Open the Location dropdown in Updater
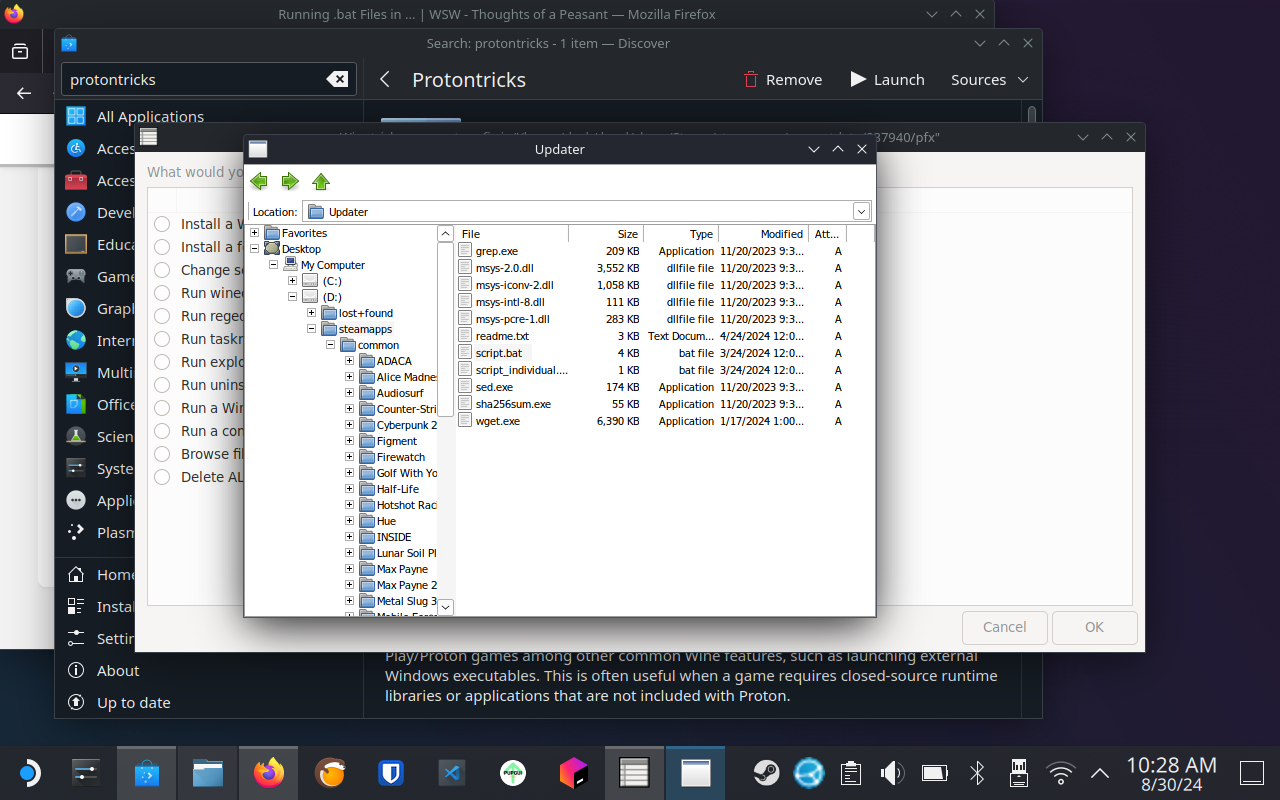 (861, 211)
